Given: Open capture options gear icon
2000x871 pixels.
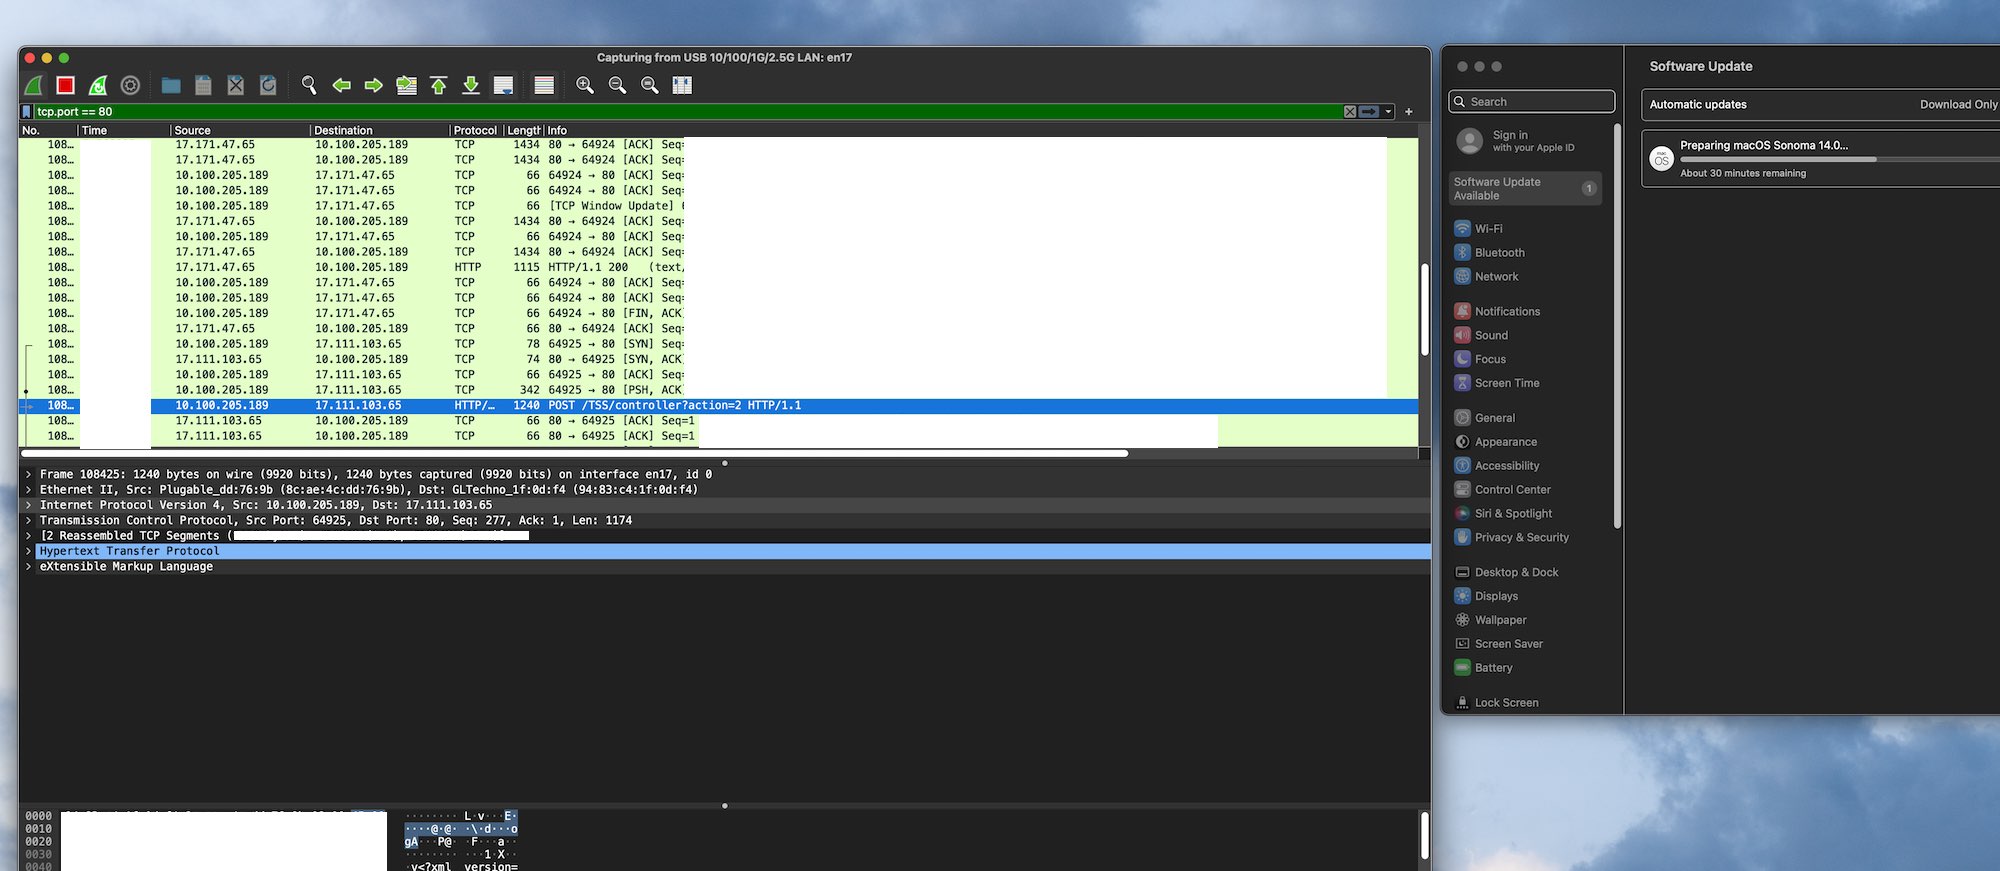Looking at the screenshot, I should 130,86.
